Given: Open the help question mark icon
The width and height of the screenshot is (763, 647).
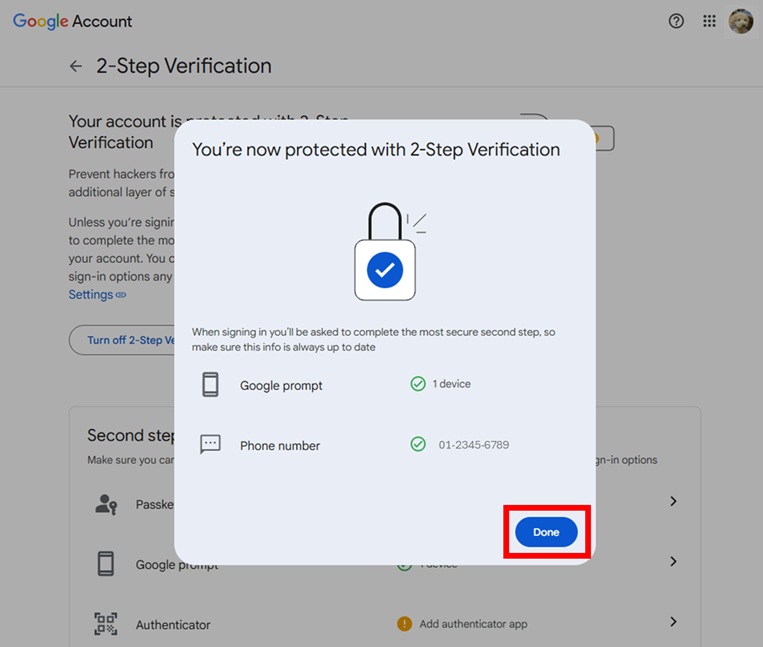Looking at the screenshot, I should click(676, 21).
